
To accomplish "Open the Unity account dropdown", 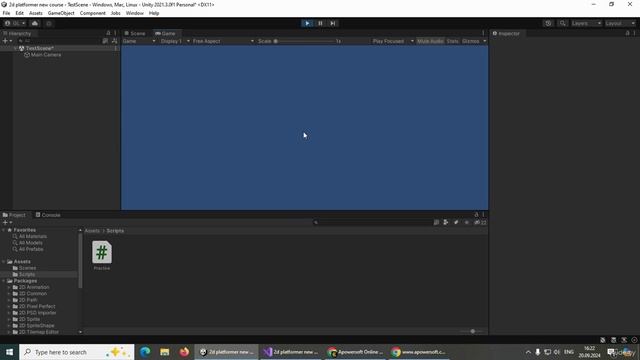I will 15,23.
